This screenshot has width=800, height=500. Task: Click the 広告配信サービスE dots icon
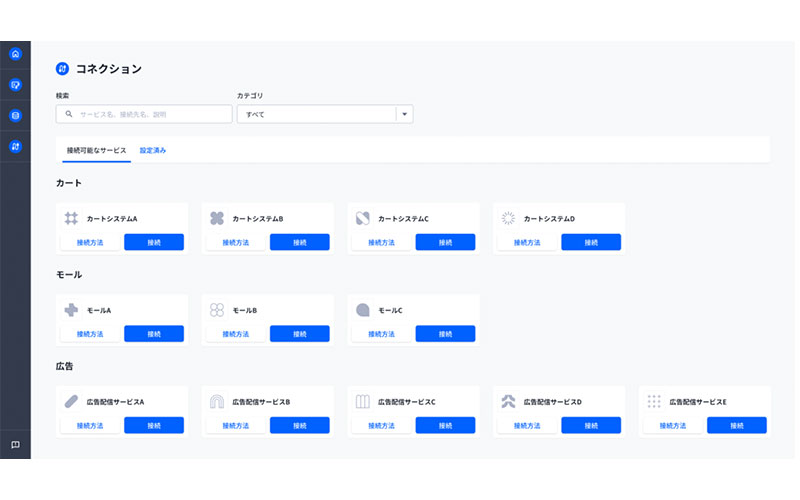click(654, 402)
